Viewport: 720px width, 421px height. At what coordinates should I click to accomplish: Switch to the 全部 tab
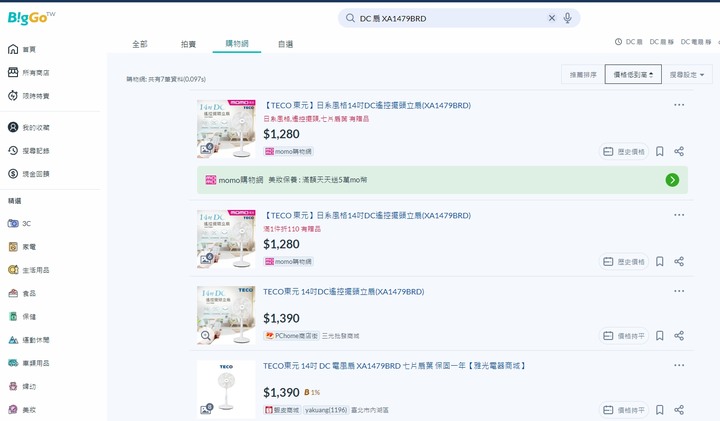140,44
